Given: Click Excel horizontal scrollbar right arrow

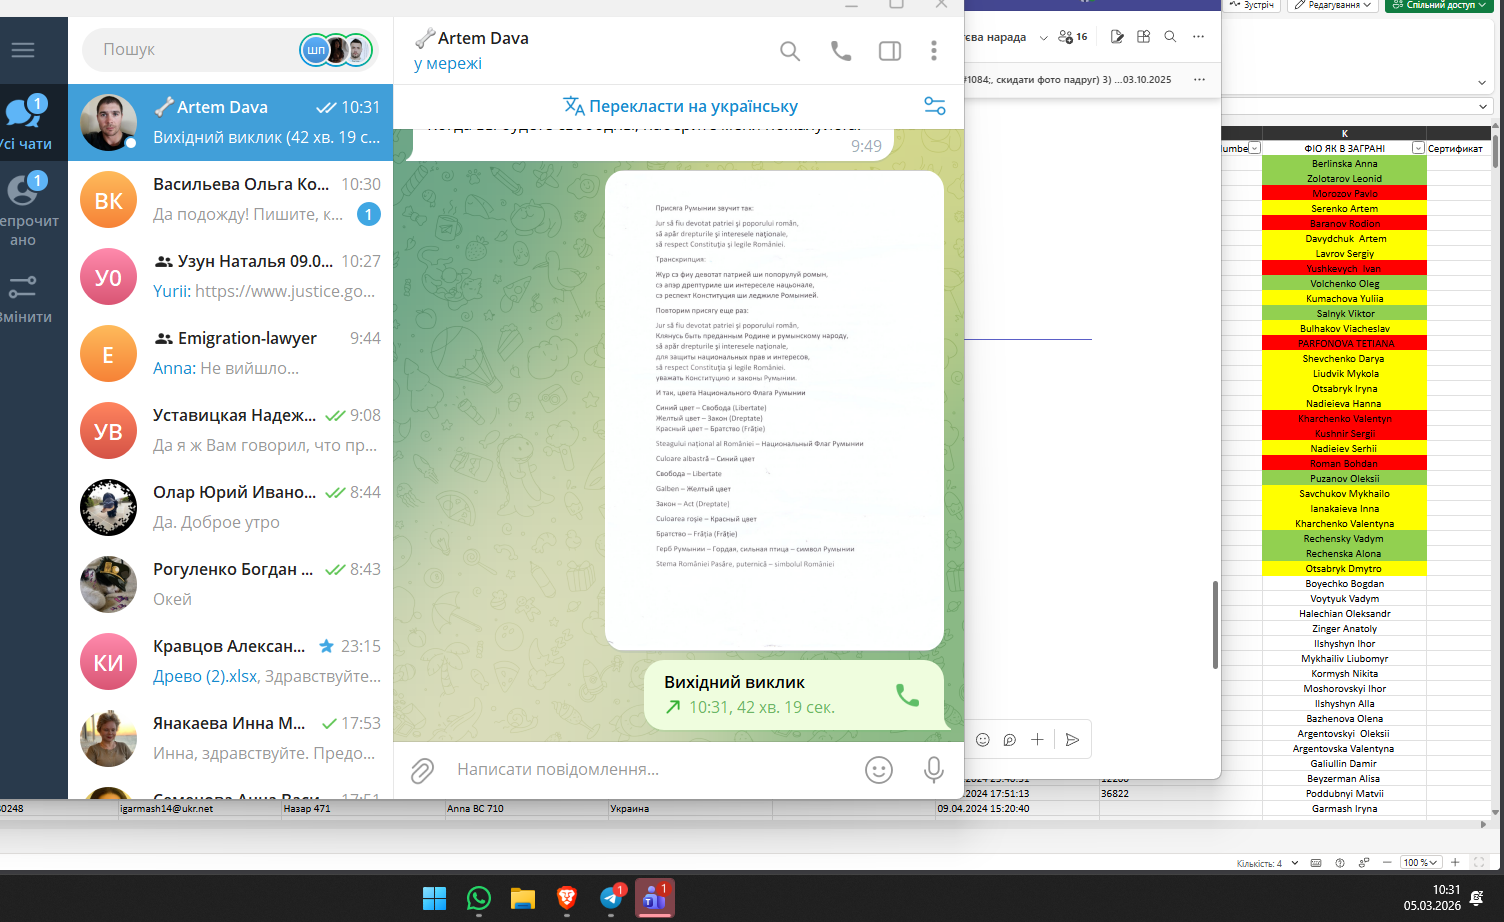Looking at the screenshot, I should click(x=1483, y=825).
